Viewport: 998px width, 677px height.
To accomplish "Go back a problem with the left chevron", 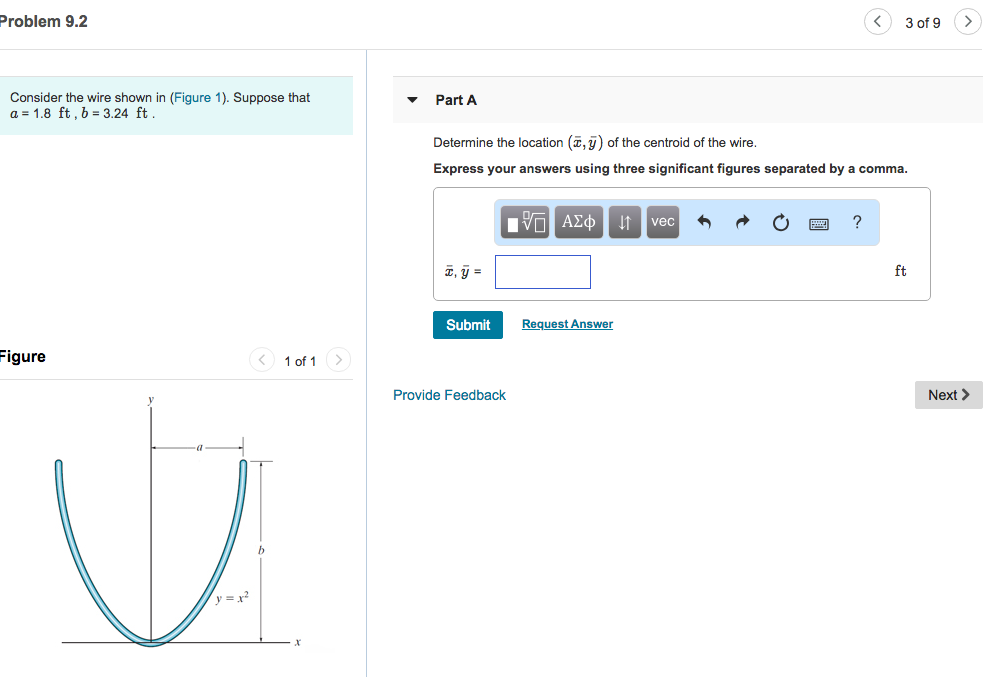I will [x=877, y=21].
